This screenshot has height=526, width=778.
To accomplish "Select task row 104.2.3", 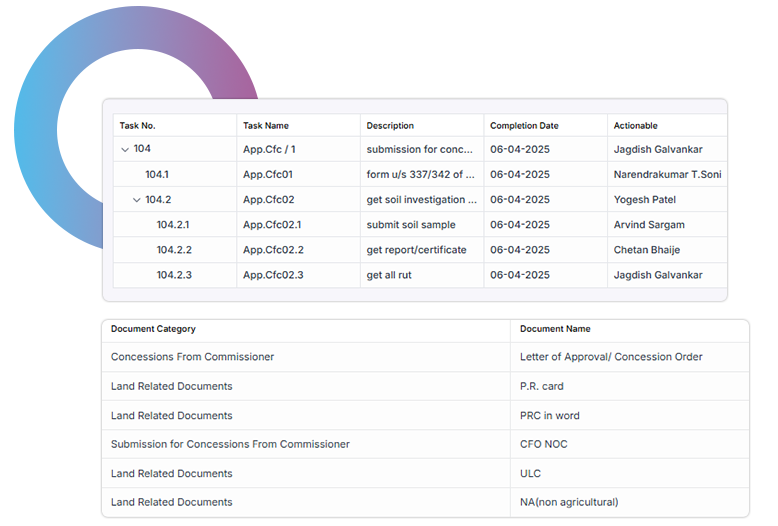I will click(x=174, y=275).
